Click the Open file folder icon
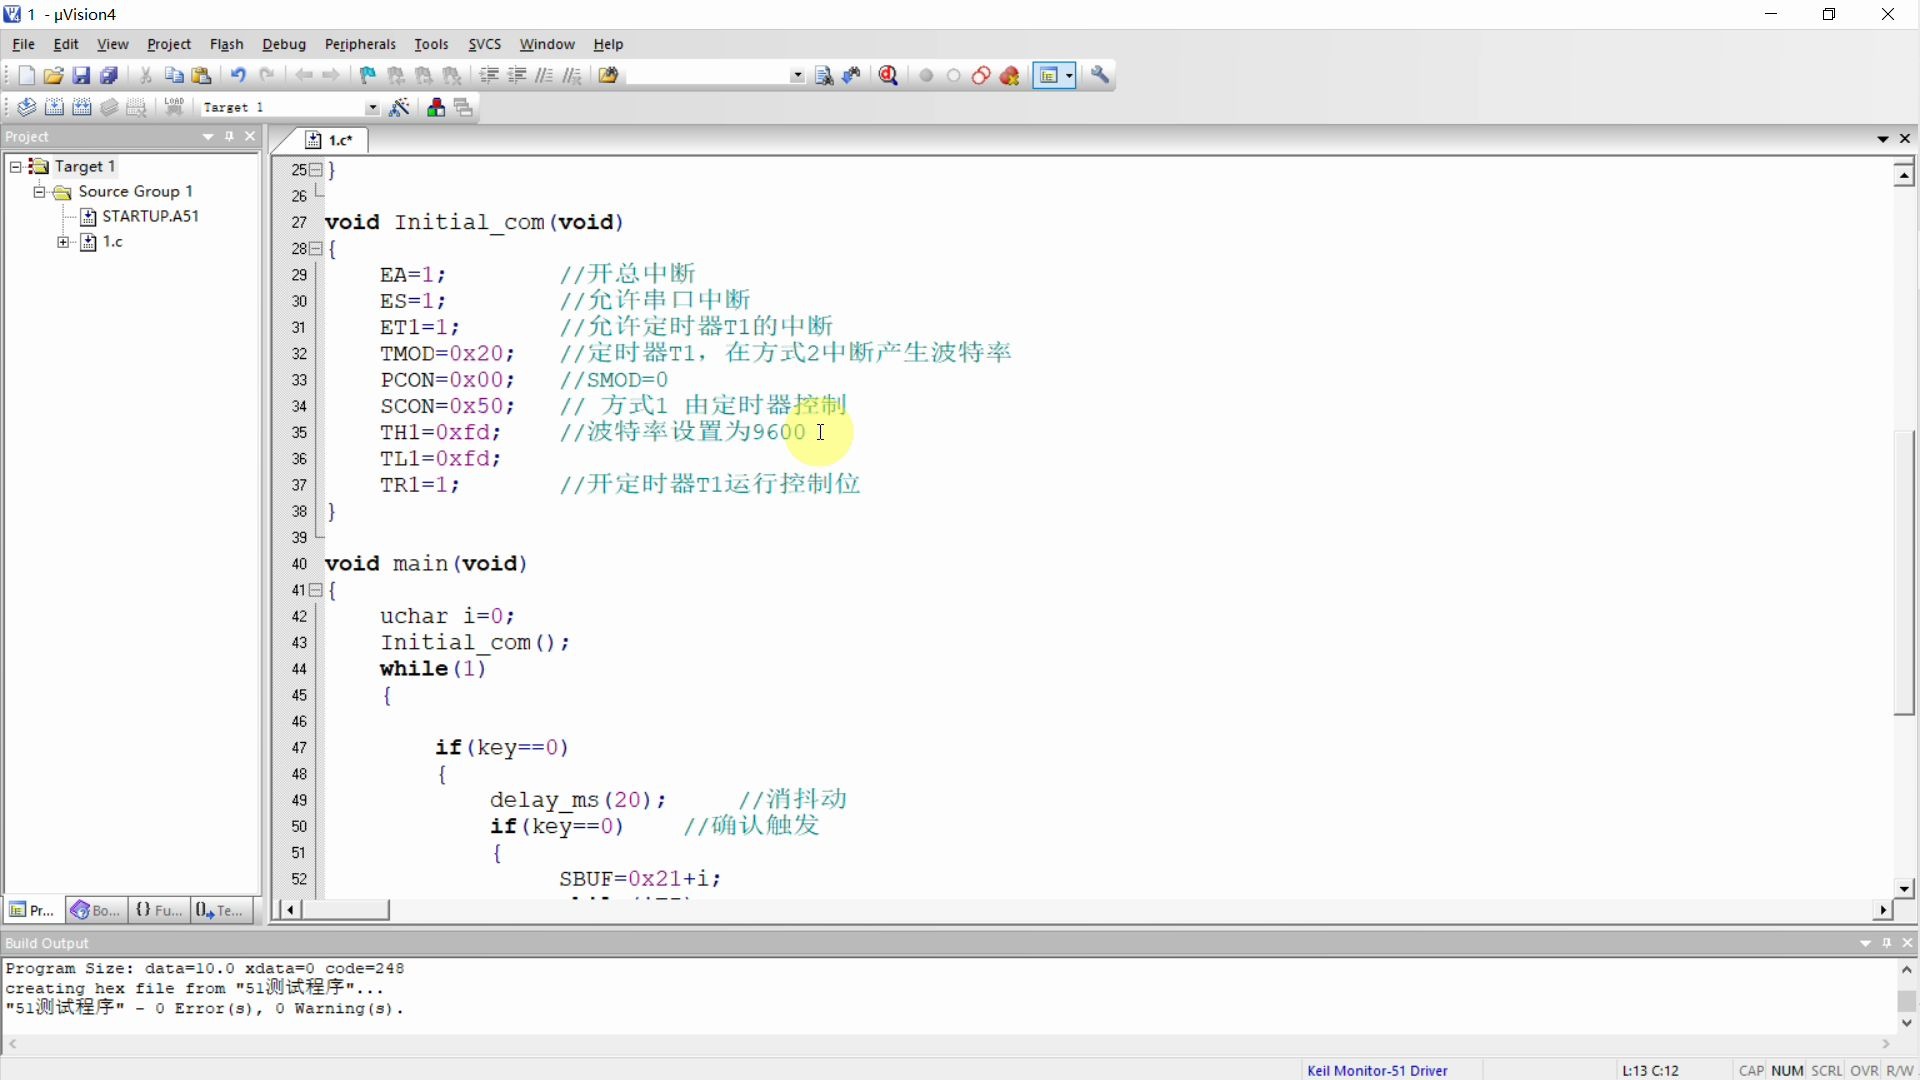This screenshot has width=1920, height=1080. click(x=53, y=75)
